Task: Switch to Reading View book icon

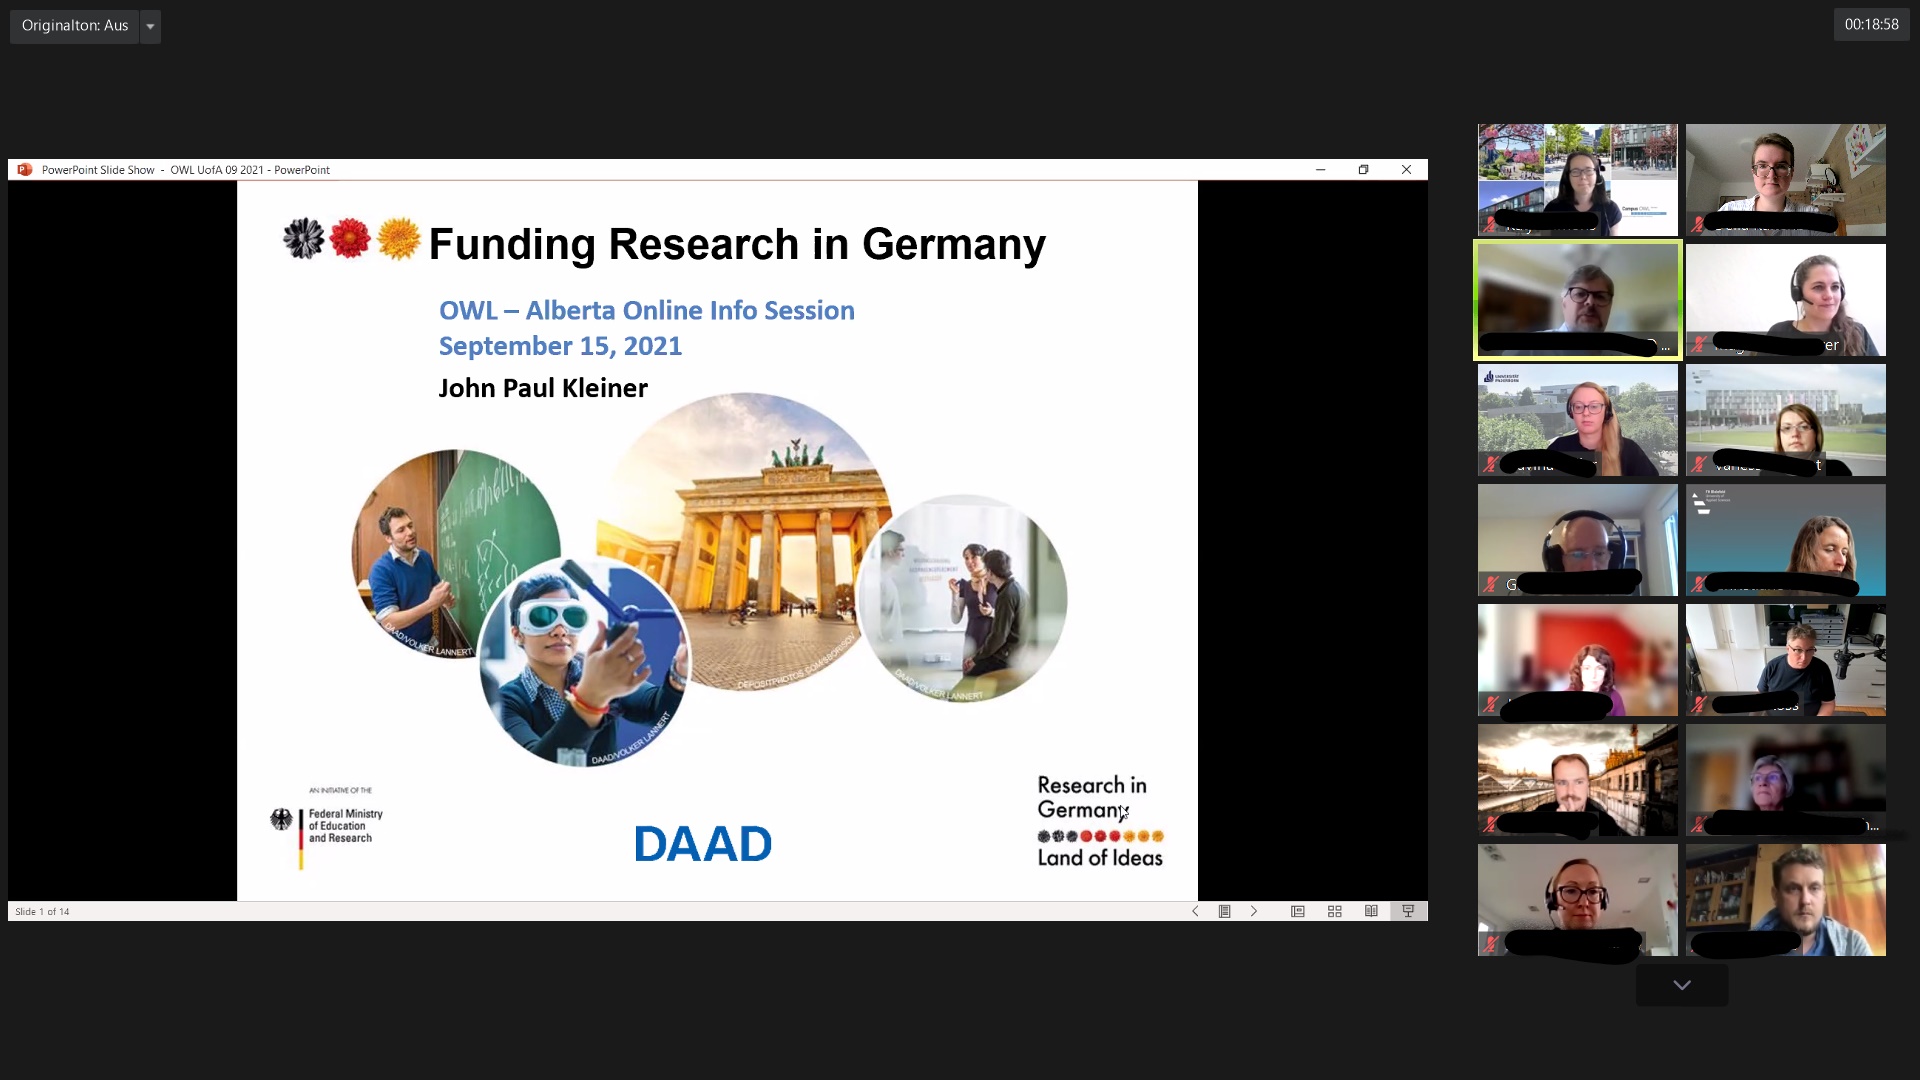Action: point(1372,911)
